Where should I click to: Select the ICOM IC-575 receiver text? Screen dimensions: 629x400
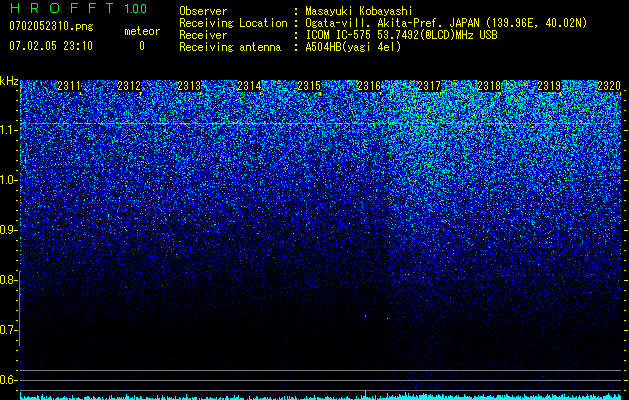pos(402,35)
